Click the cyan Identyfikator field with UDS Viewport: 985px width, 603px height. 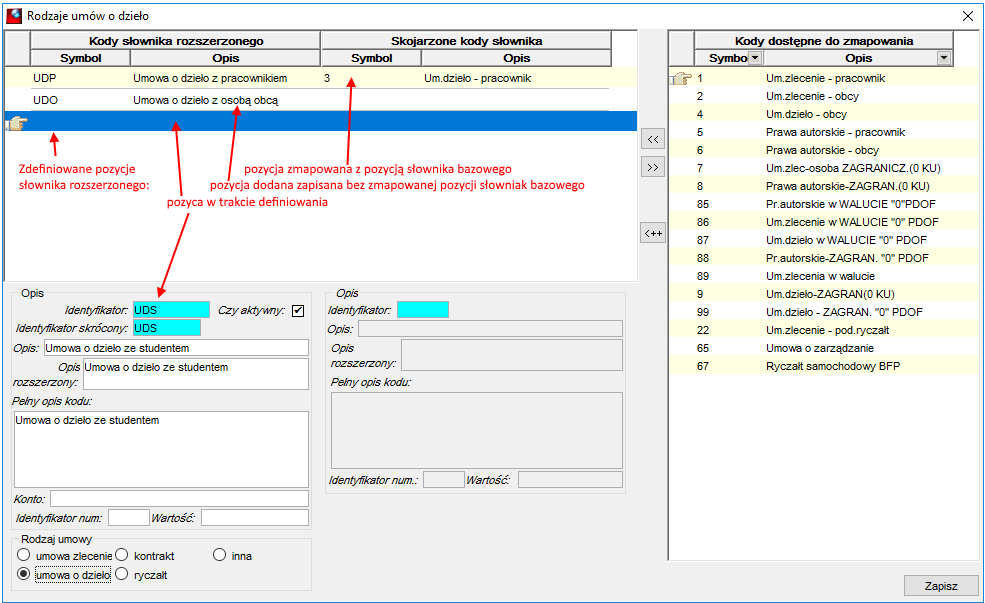point(171,310)
